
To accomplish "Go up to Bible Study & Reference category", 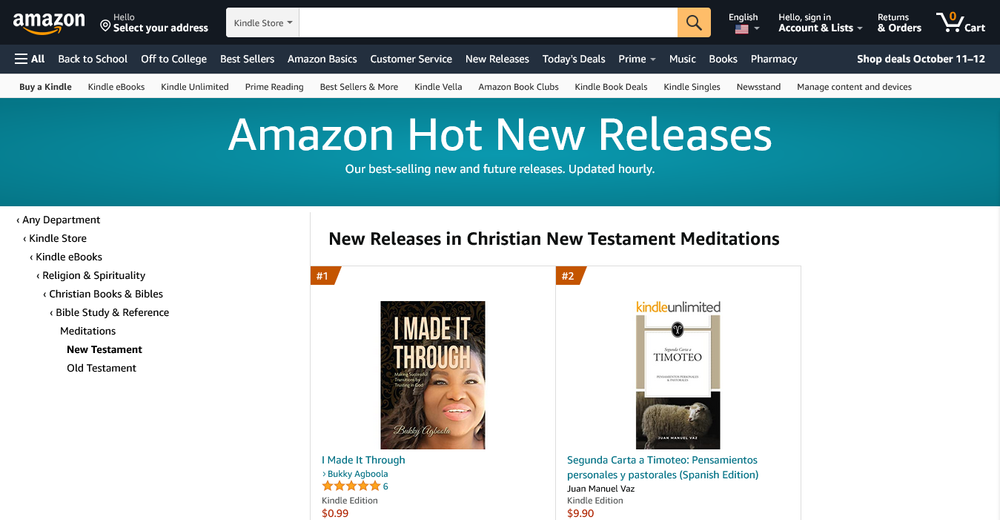I will (112, 313).
